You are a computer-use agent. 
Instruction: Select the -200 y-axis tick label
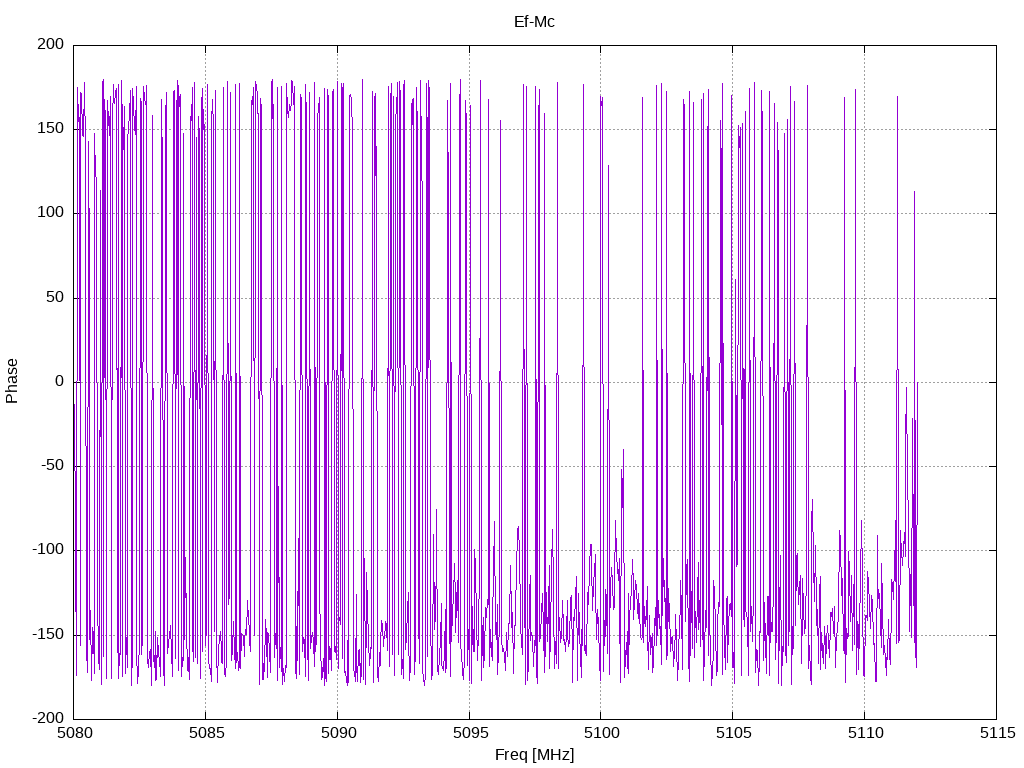[48, 718]
